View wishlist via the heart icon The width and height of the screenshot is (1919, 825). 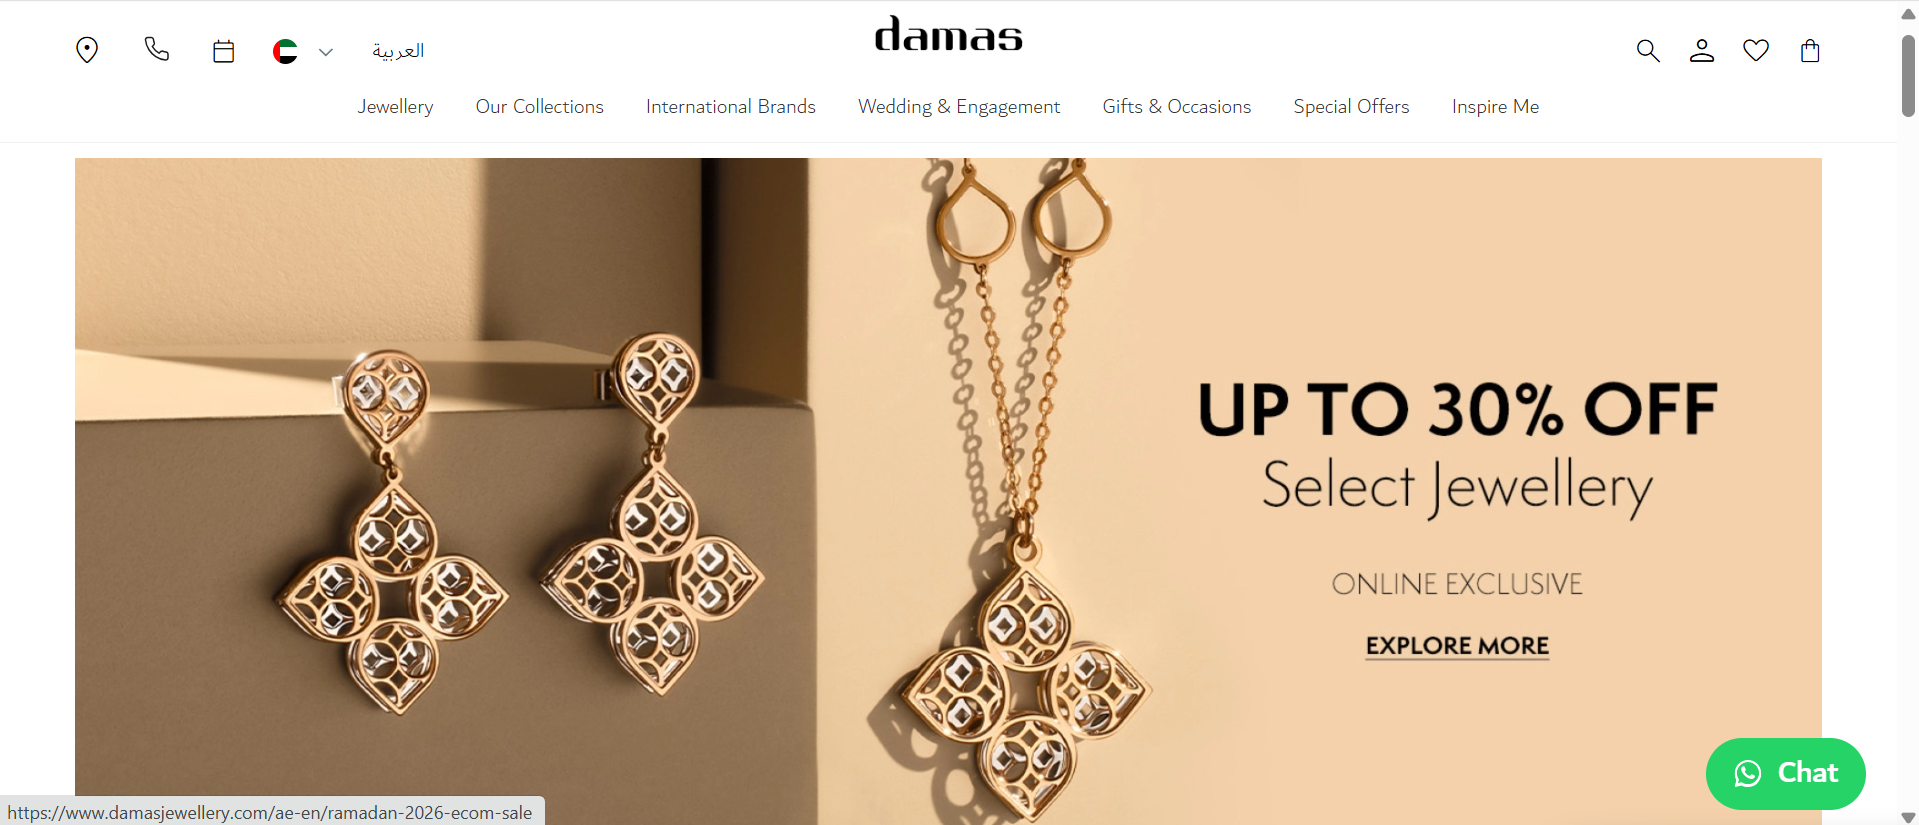click(x=1755, y=50)
